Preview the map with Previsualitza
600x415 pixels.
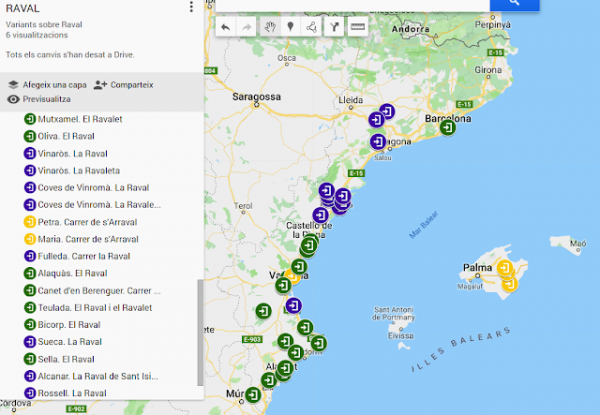pyautogui.click(x=39, y=99)
